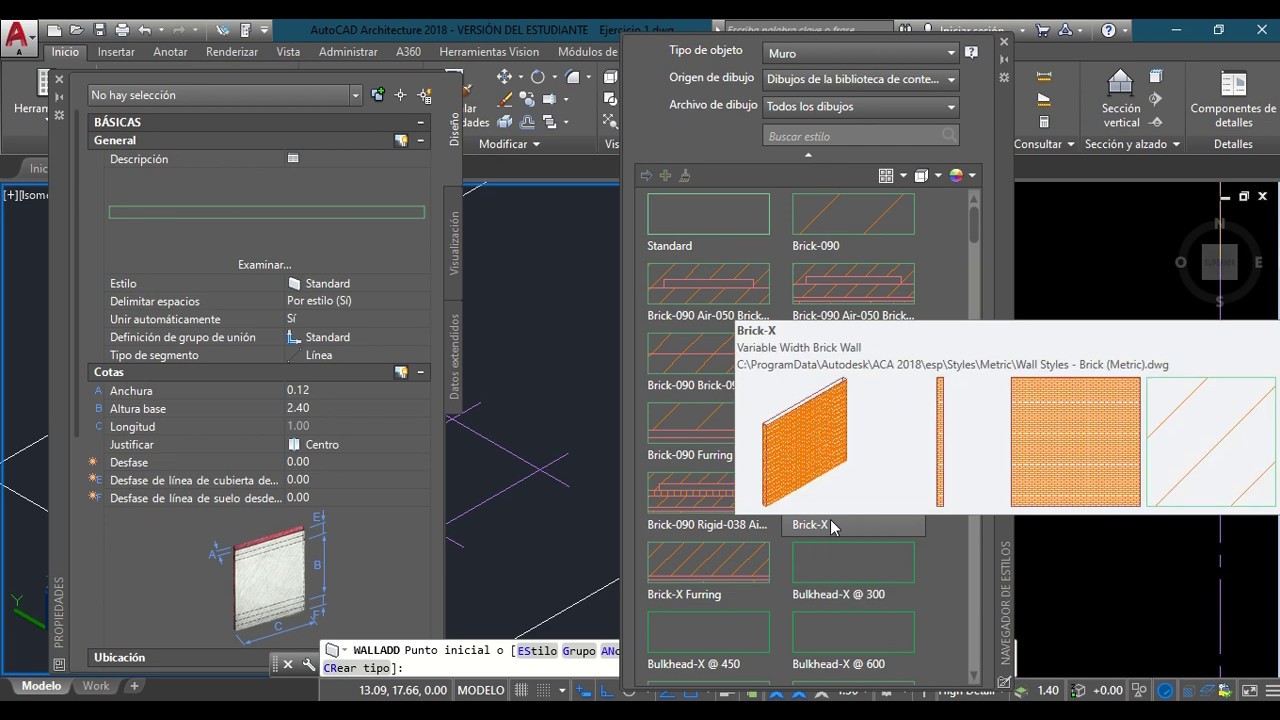The width and height of the screenshot is (1280, 720).
Task: Click the select objects crosshair icon in Properties palette
Action: pos(401,95)
